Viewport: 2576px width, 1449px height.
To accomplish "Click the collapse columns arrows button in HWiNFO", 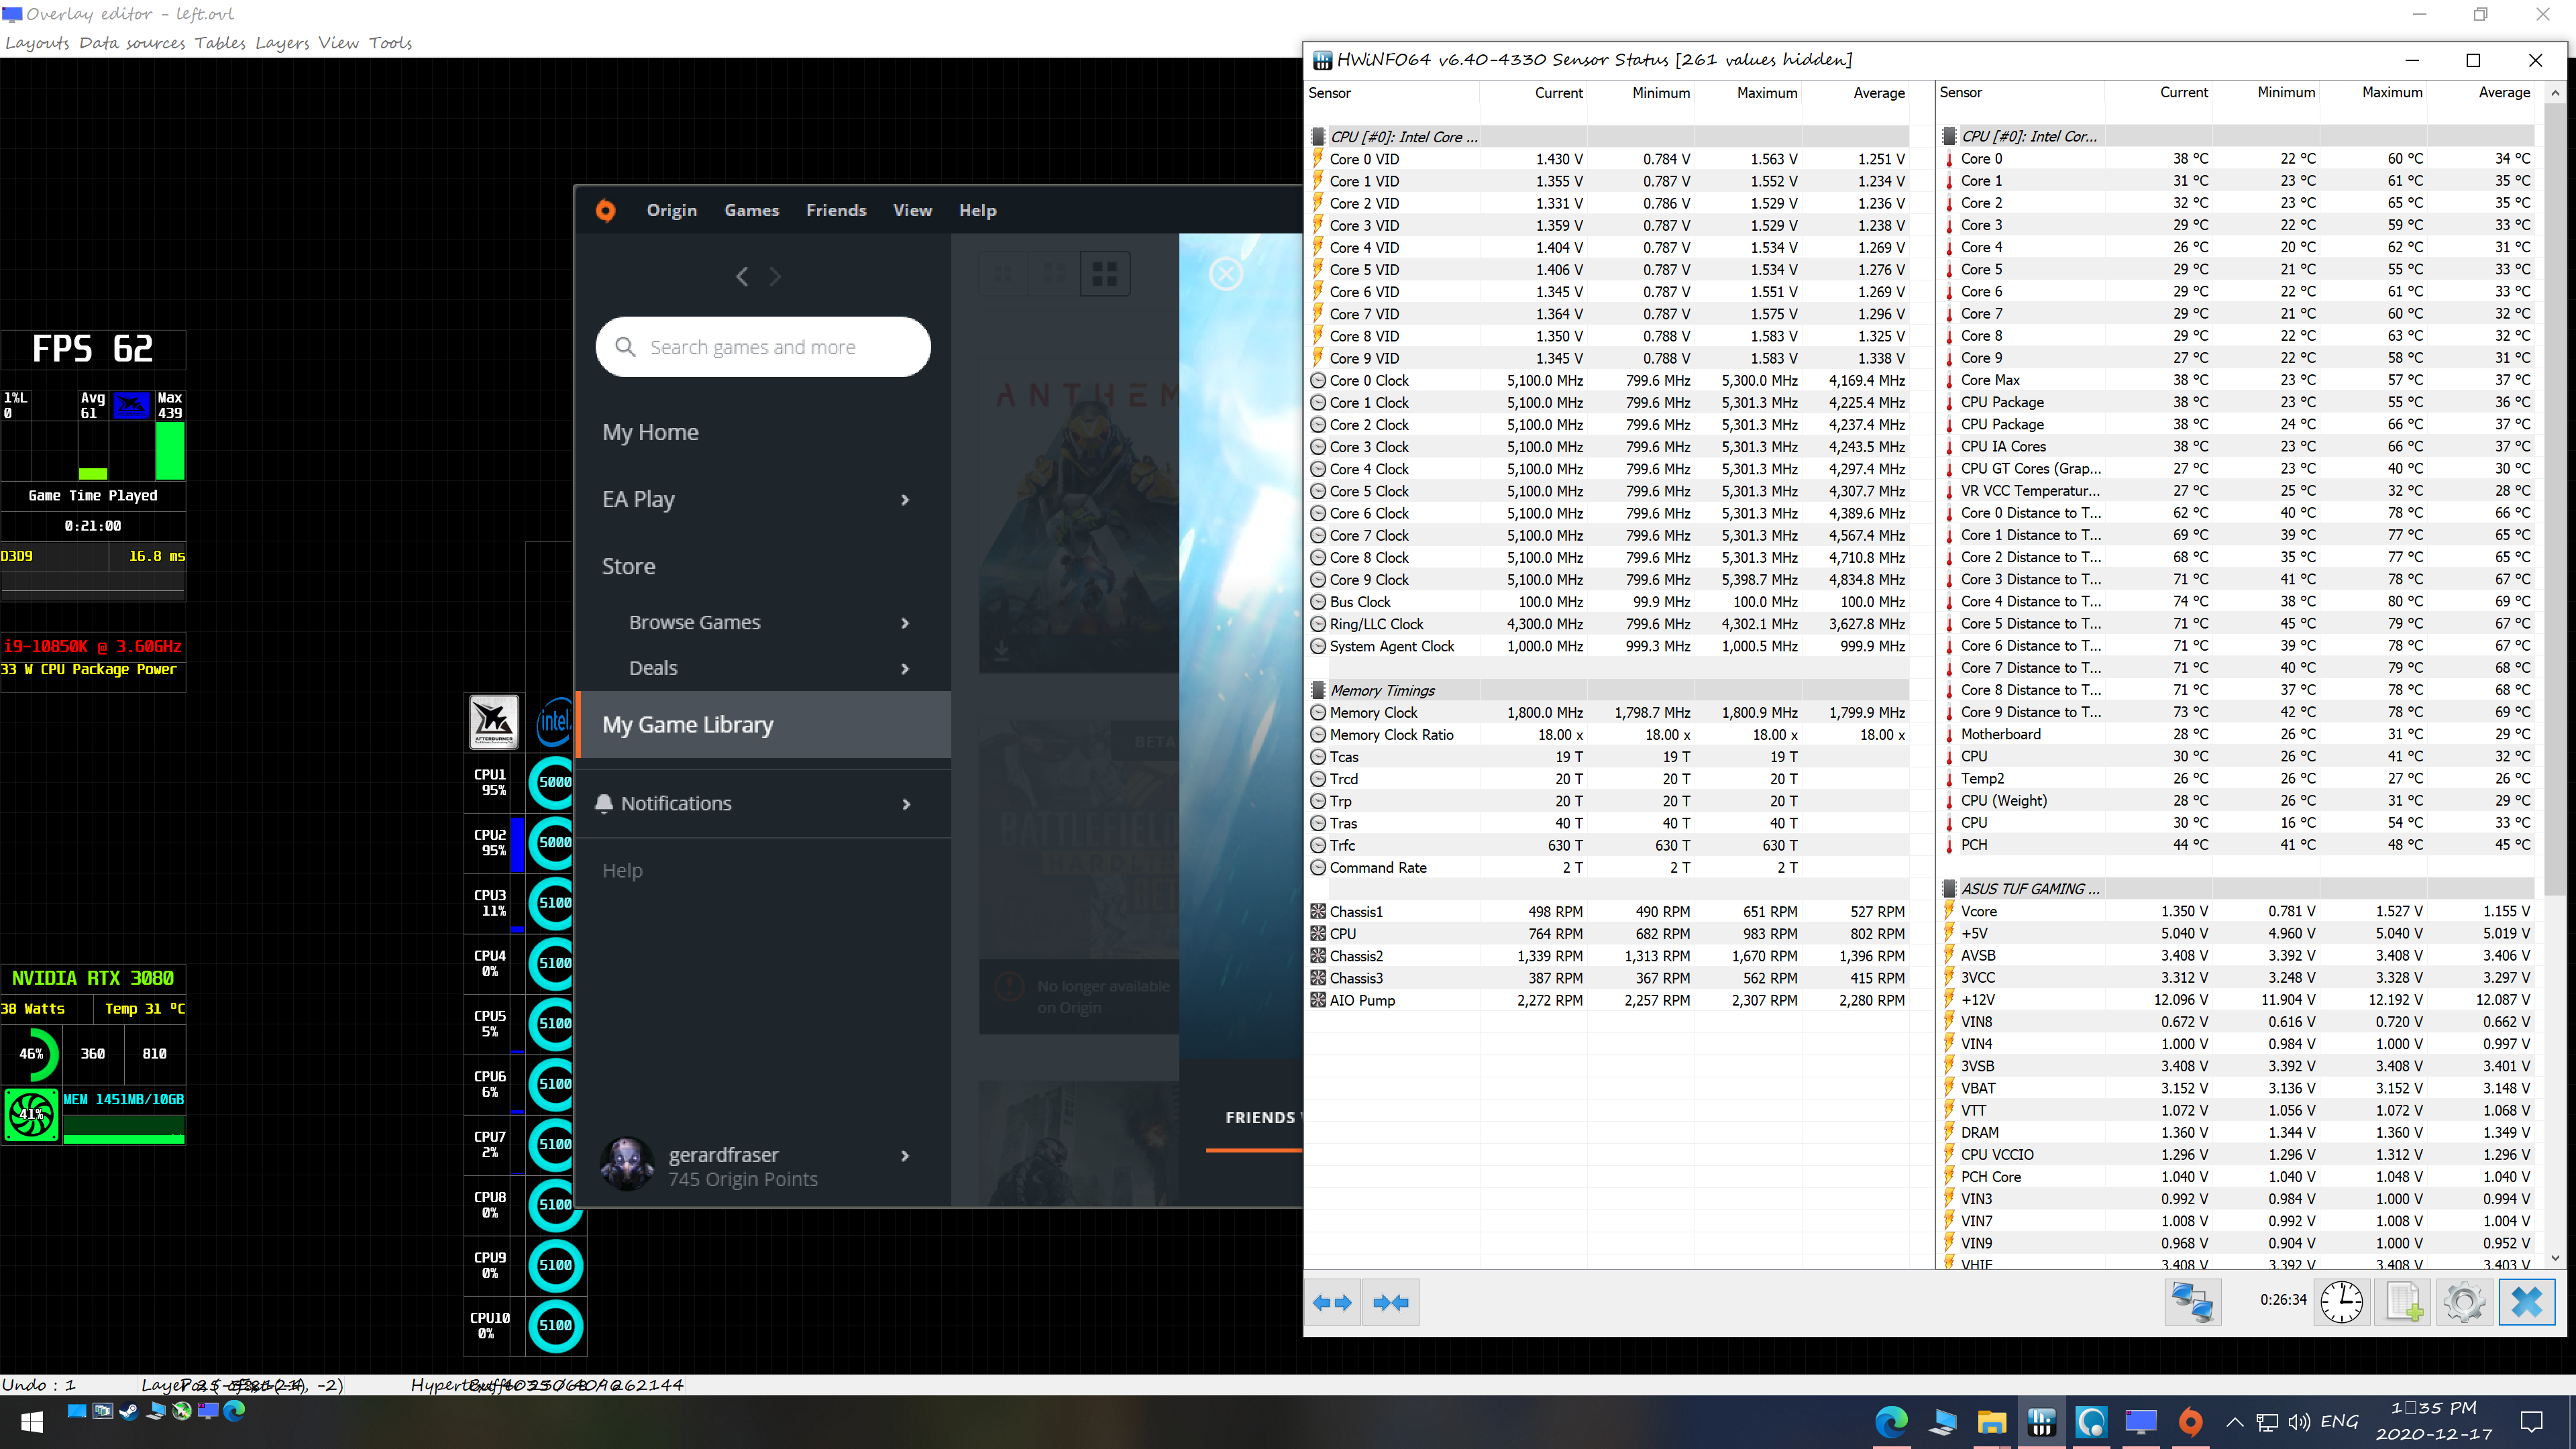I will tap(1391, 1302).
